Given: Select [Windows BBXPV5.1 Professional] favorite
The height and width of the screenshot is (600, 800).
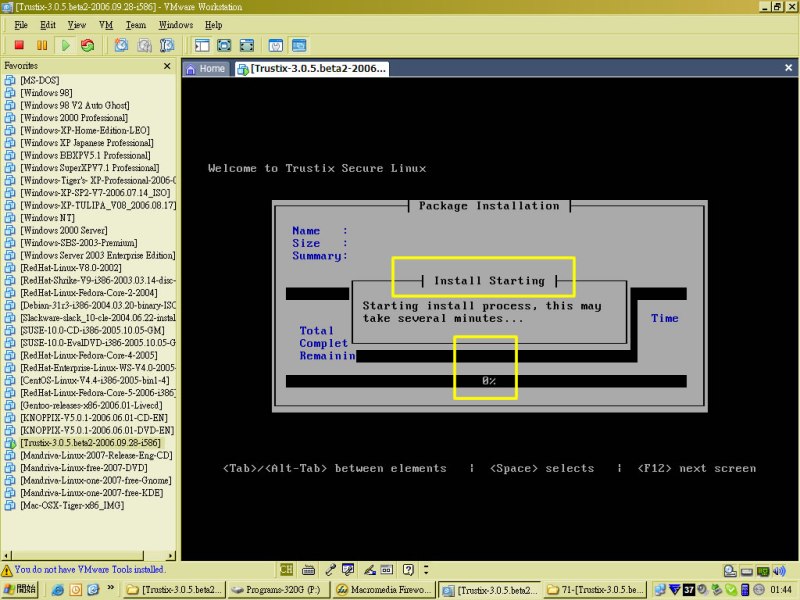Looking at the screenshot, I should 85,155.
